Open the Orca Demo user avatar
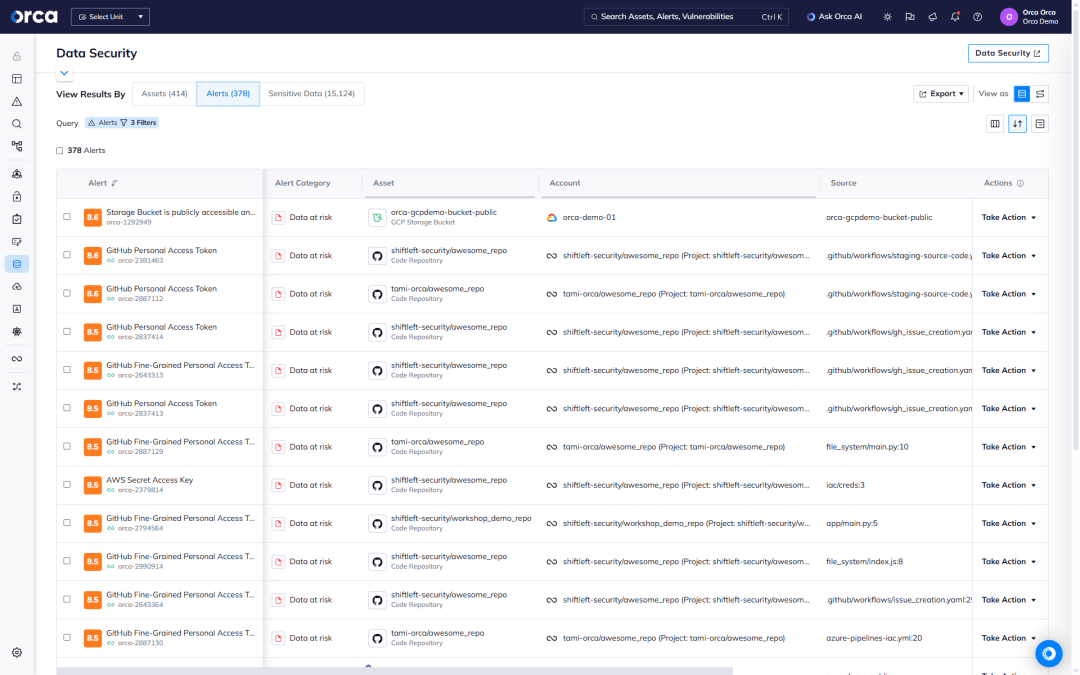Image resolution: width=1080 pixels, height=675 pixels. pyautogui.click(x=1008, y=17)
